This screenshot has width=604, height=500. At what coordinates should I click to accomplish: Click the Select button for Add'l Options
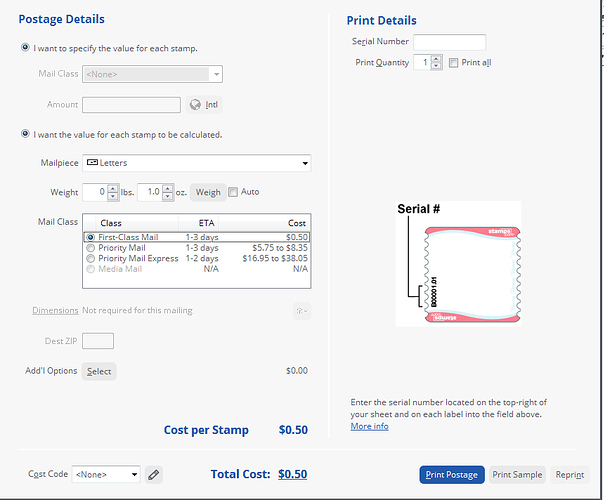click(99, 371)
